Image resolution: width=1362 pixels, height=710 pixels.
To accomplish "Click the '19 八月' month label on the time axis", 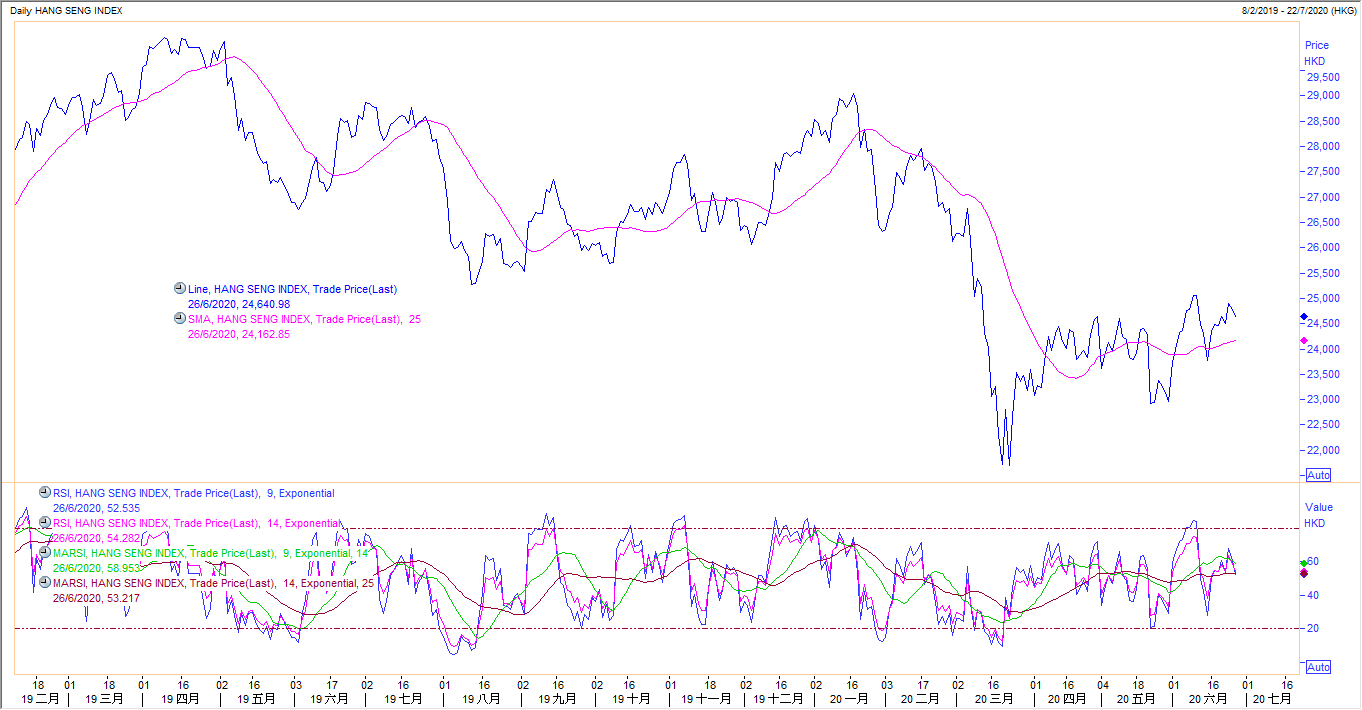I will [481, 699].
